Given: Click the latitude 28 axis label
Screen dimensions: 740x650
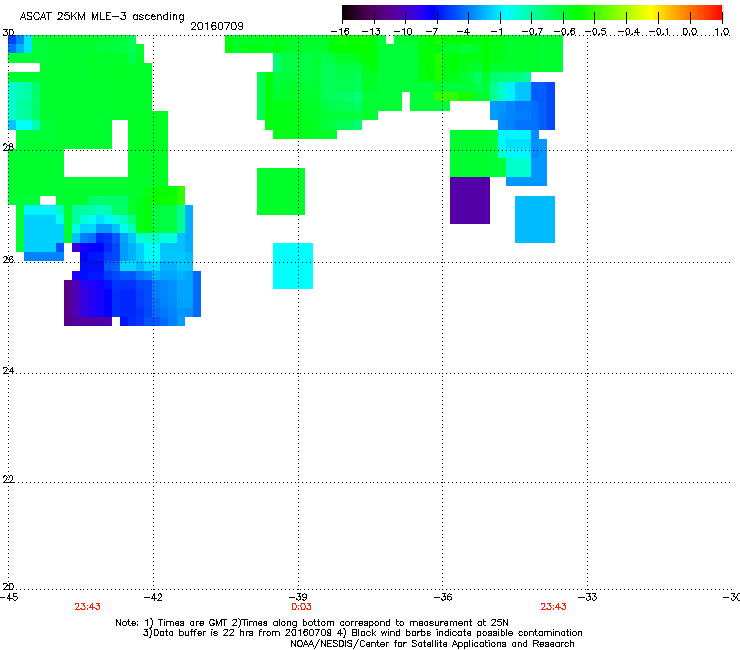Looking at the screenshot, I should click(8, 147).
